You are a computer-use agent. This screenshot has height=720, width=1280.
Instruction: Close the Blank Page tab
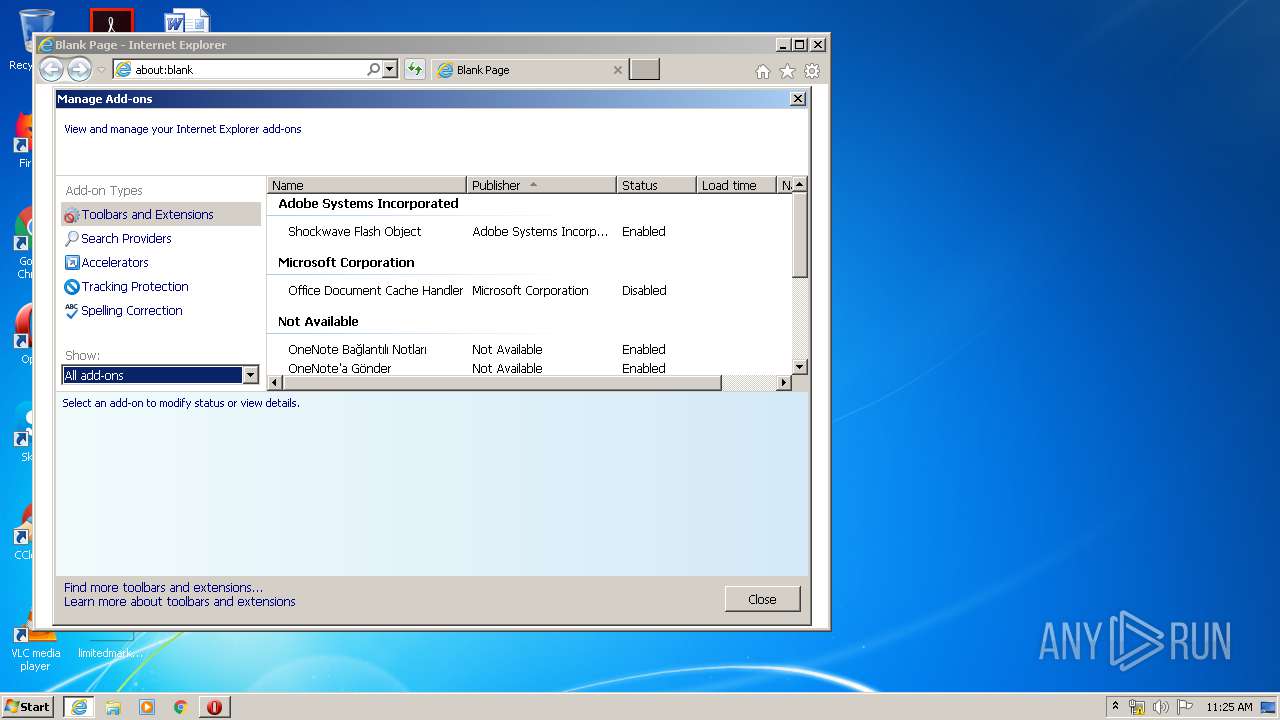pos(617,70)
